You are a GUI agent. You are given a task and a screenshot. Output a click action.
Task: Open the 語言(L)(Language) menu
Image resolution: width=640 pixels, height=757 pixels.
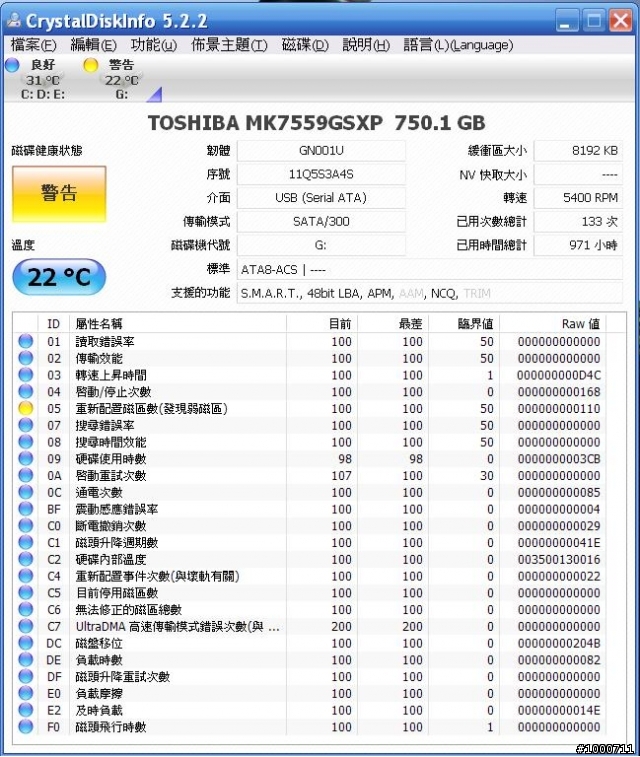(x=458, y=45)
